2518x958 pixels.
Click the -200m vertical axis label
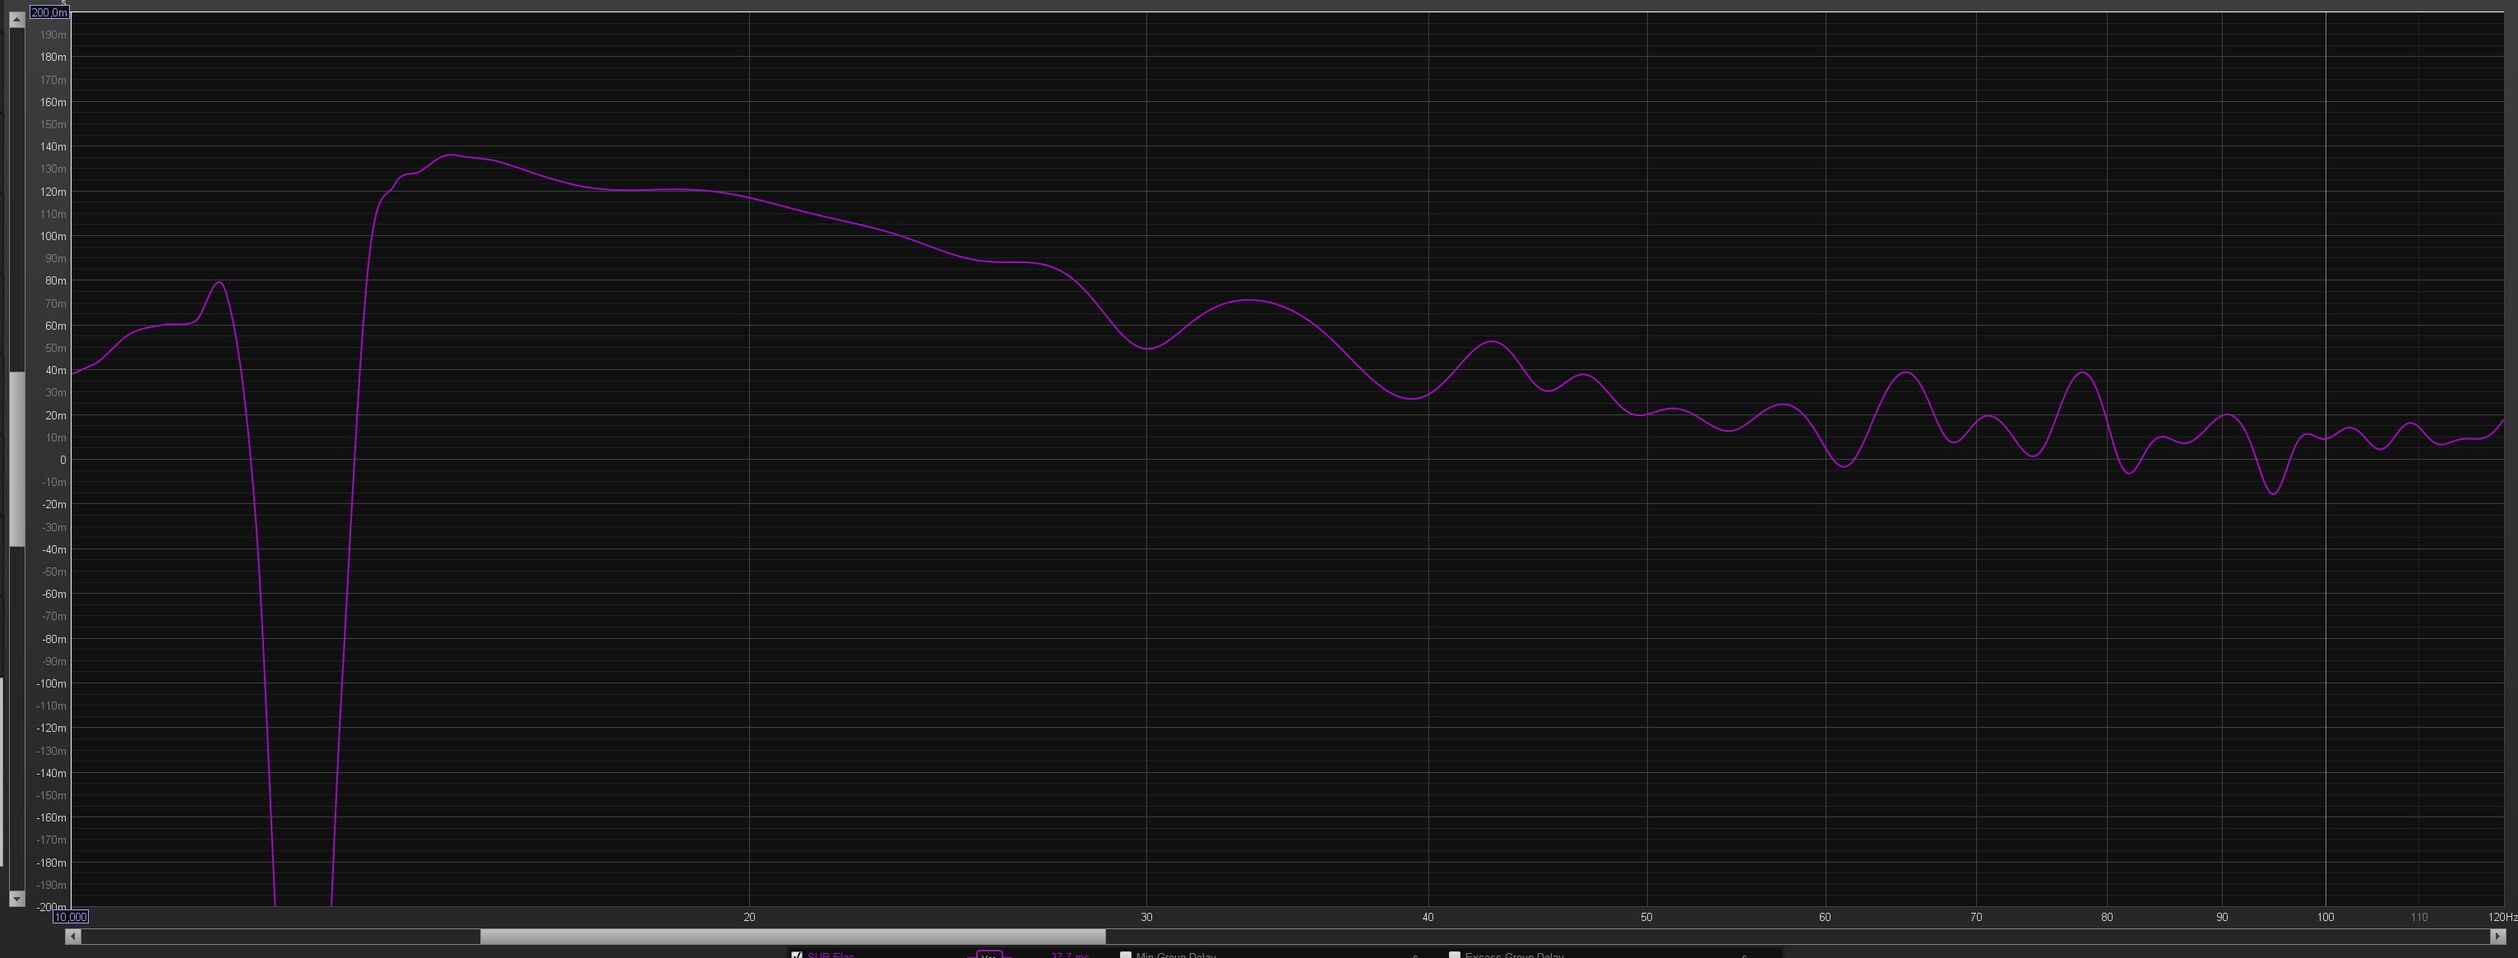(51, 907)
